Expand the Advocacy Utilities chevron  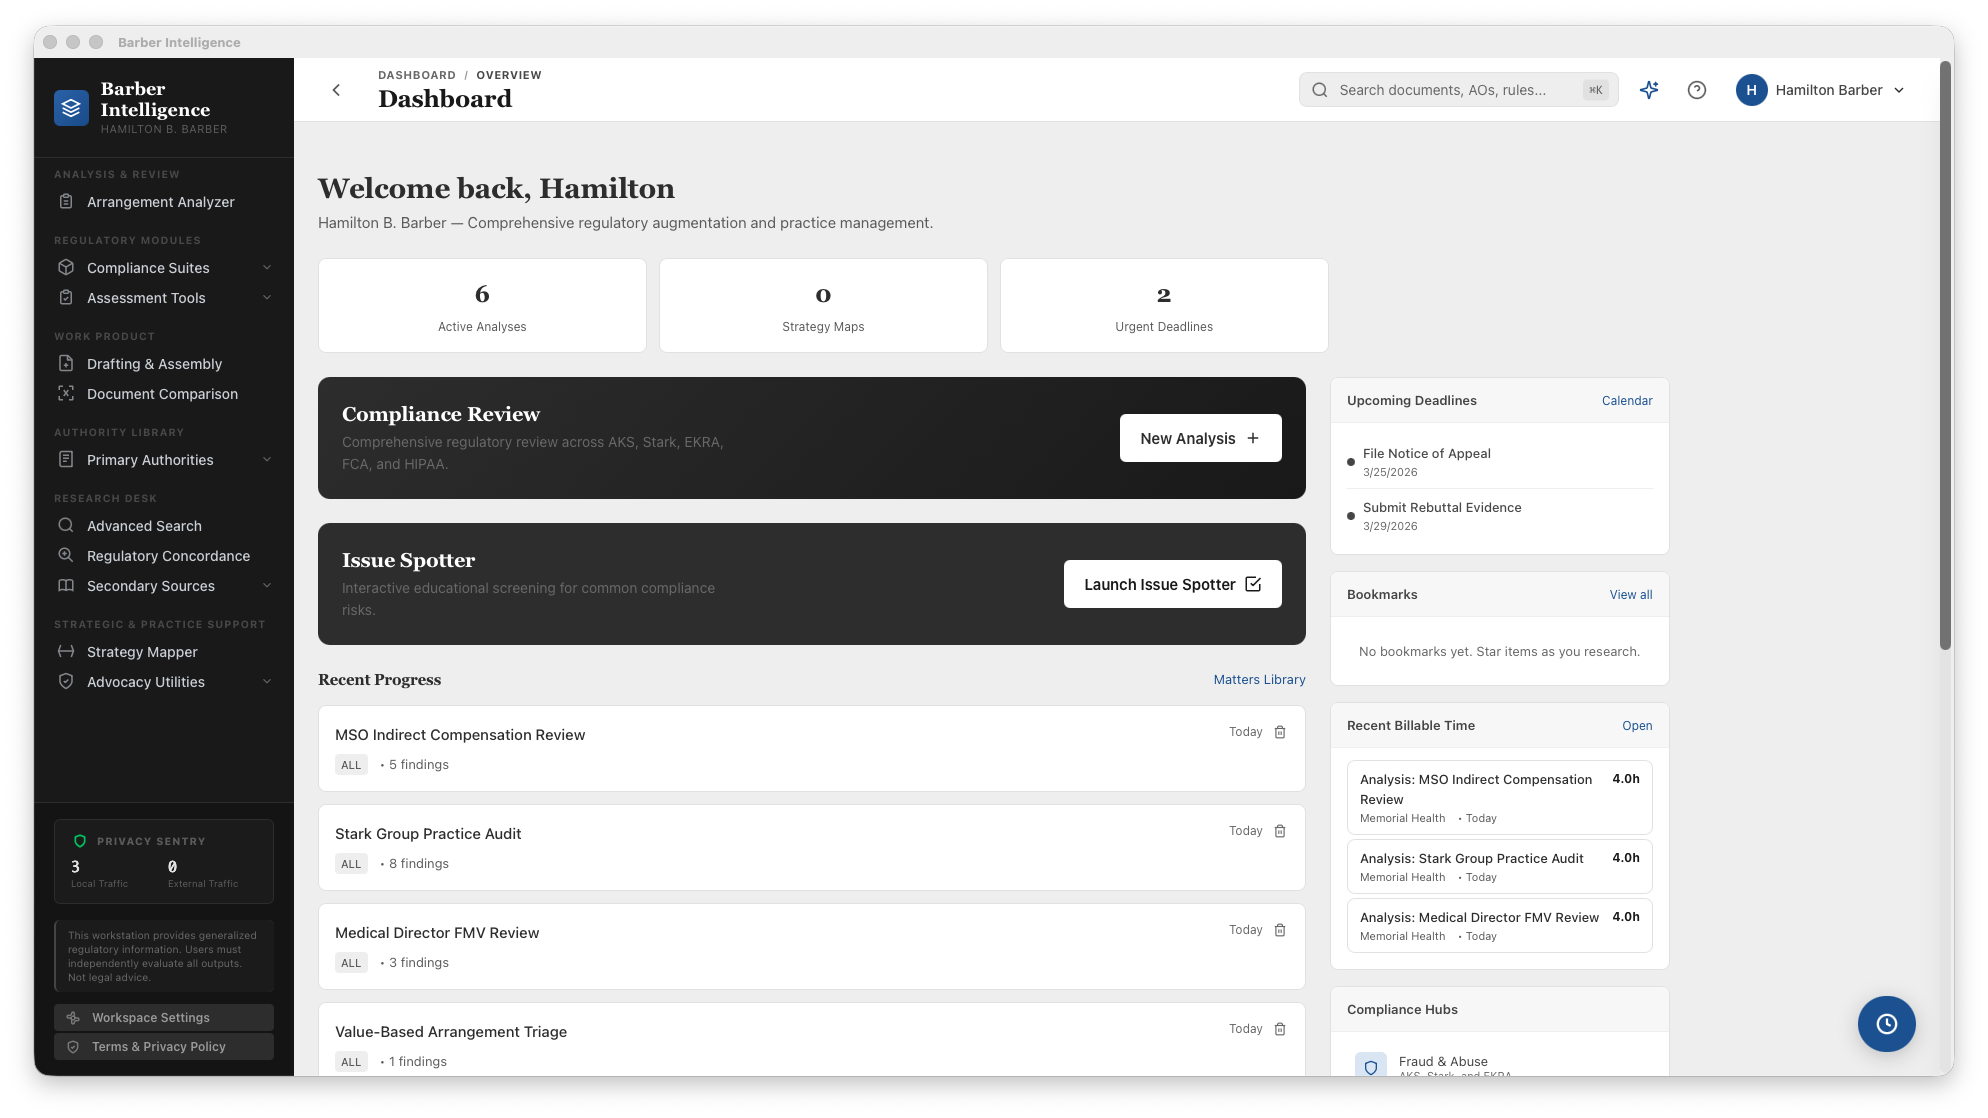pyautogui.click(x=267, y=682)
